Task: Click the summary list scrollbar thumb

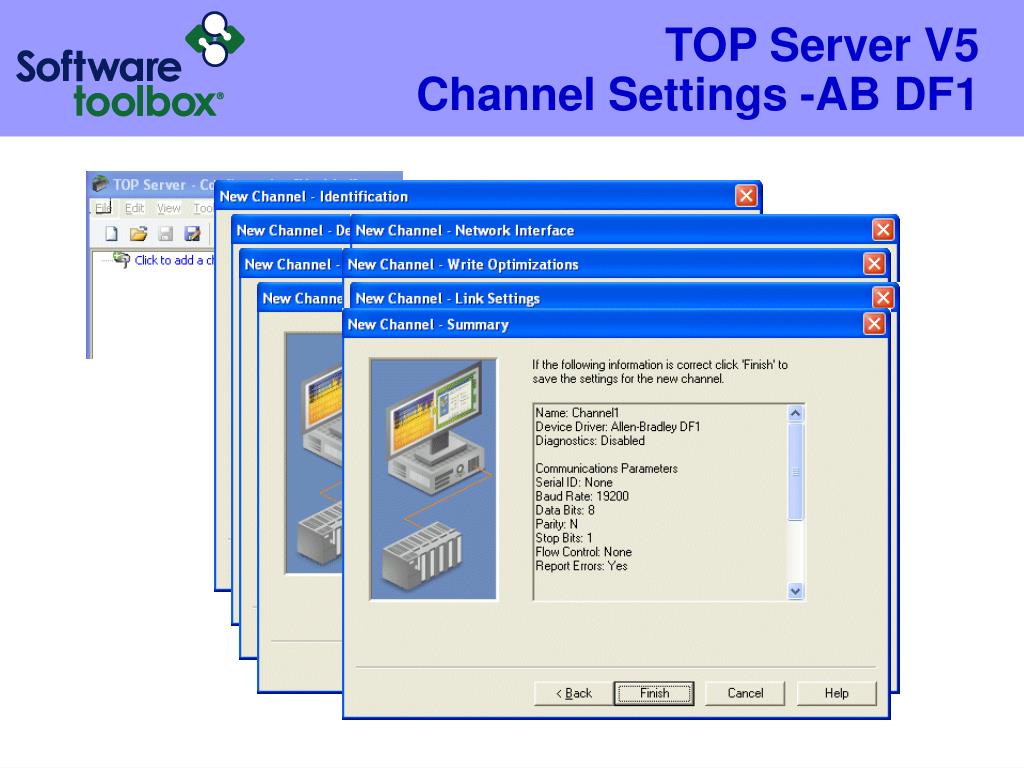Action: (x=795, y=472)
